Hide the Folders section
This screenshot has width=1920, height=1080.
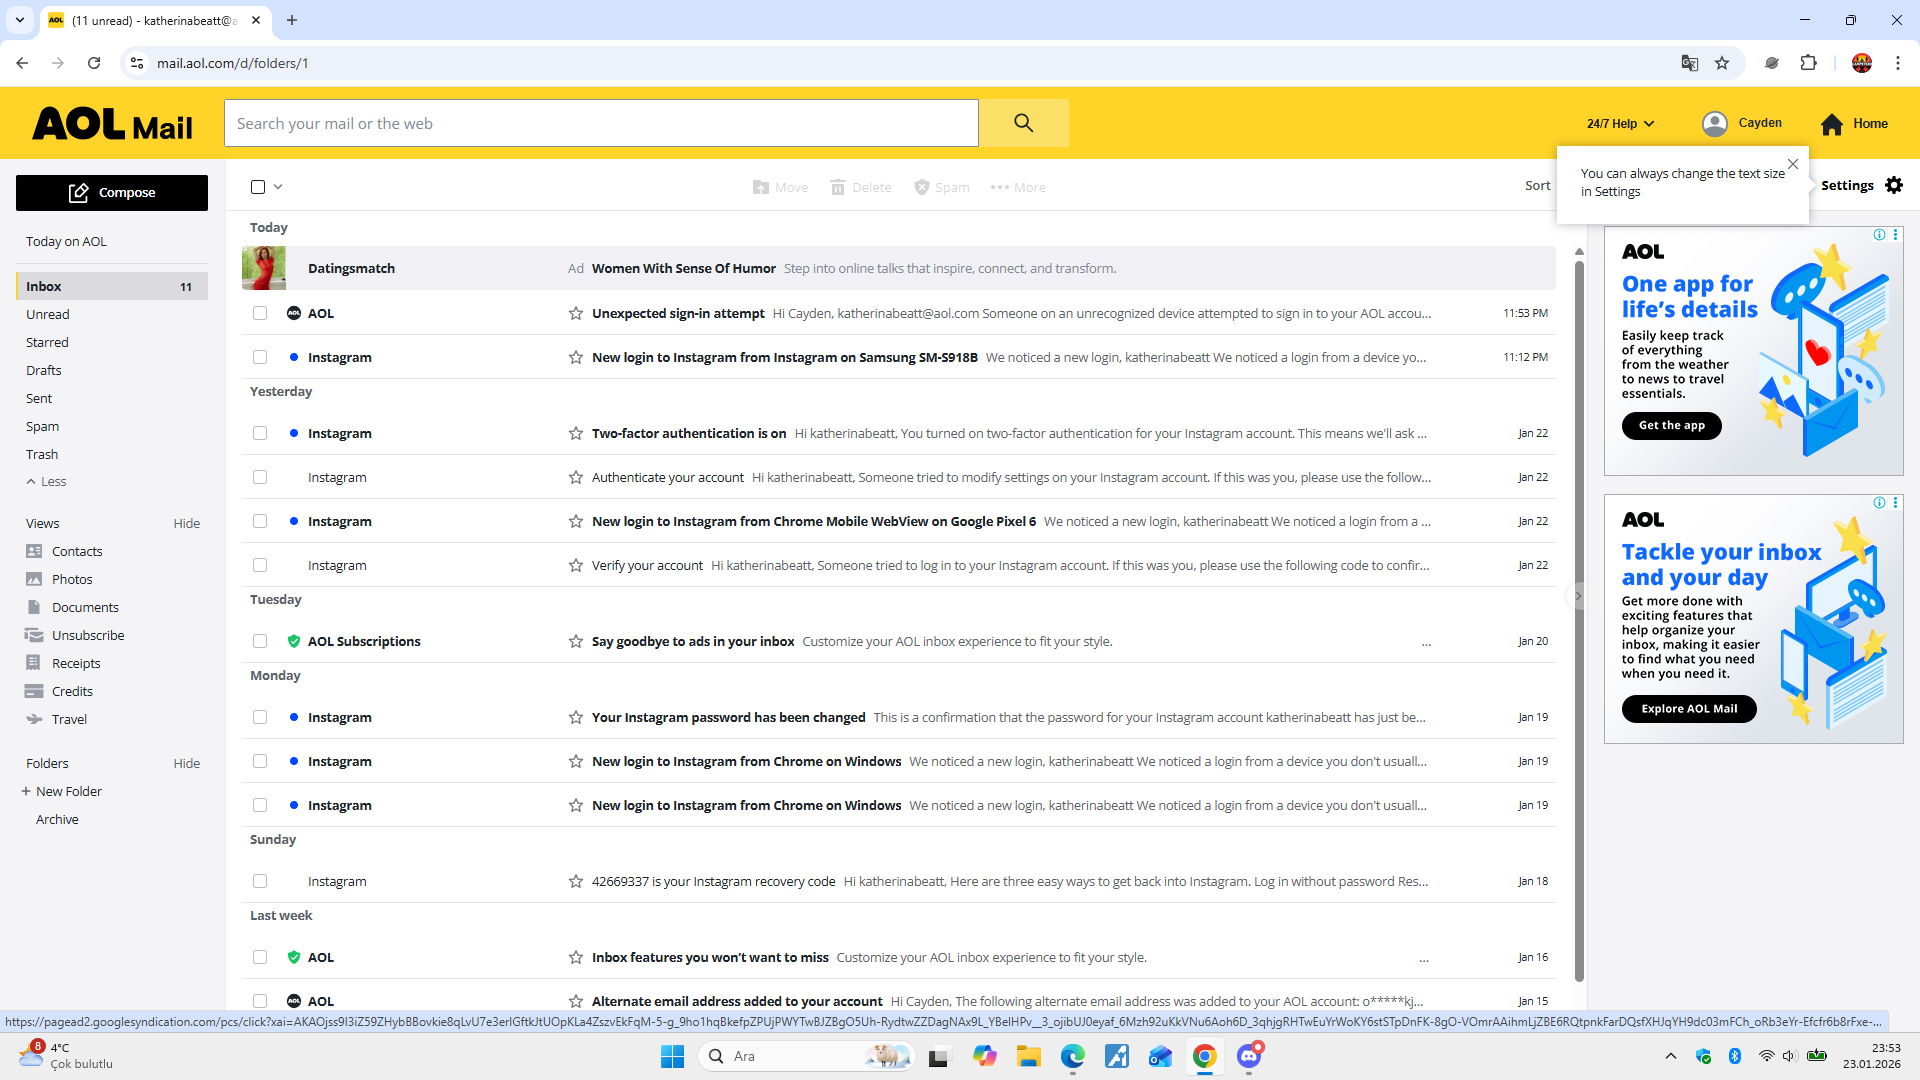point(186,764)
